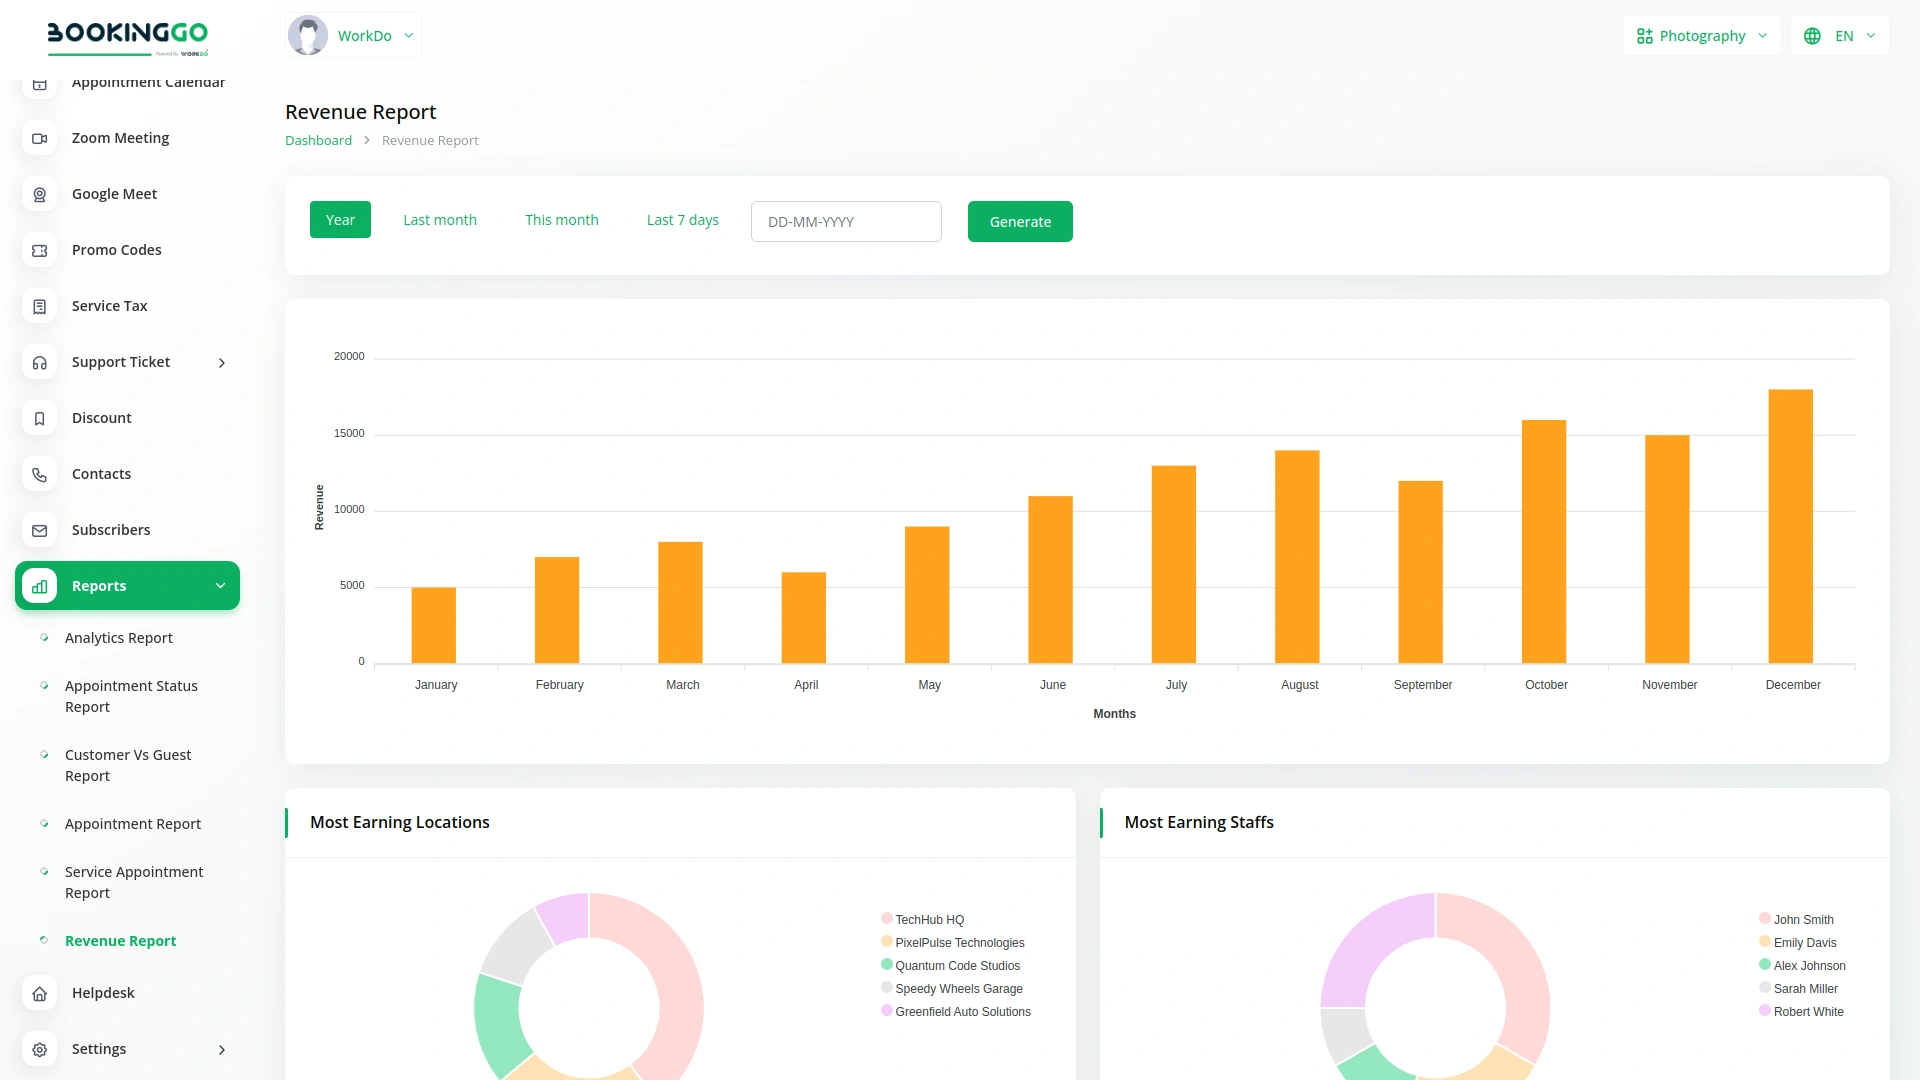Viewport: 1920px width, 1080px height.
Task: Collapse the Reports section chevron
Action: coord(220,585)
